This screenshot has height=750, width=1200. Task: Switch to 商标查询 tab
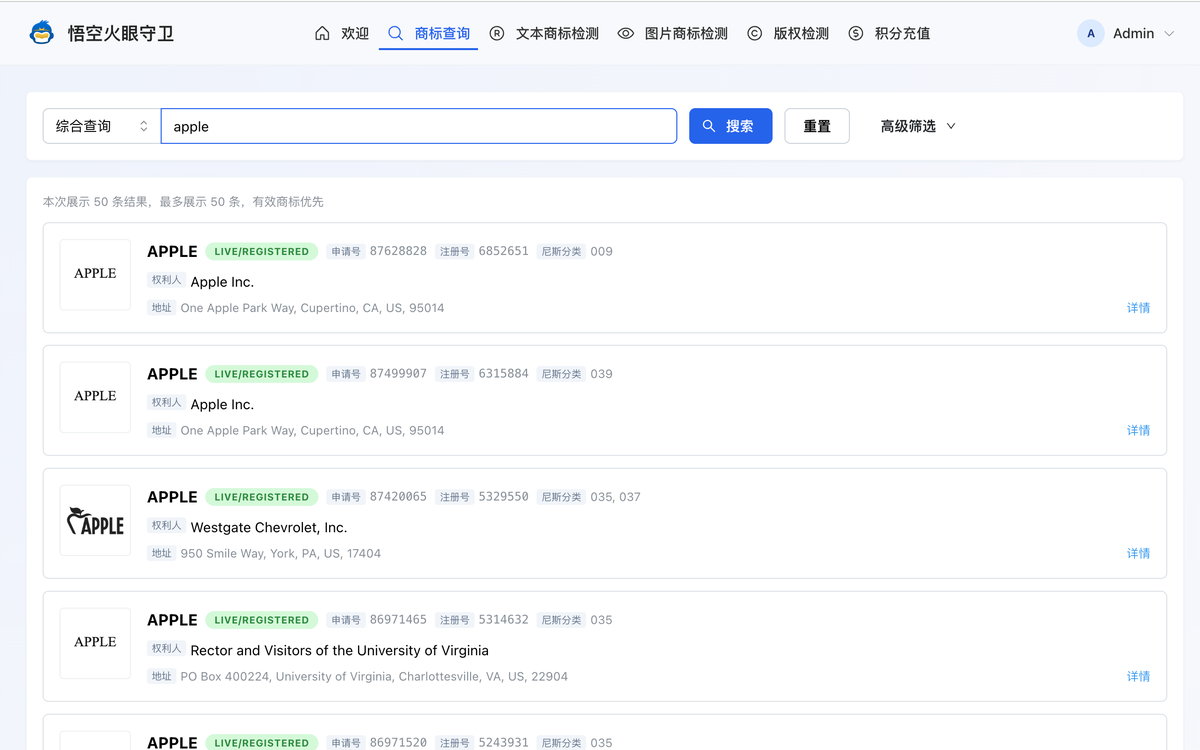click(x=428, y=33)
